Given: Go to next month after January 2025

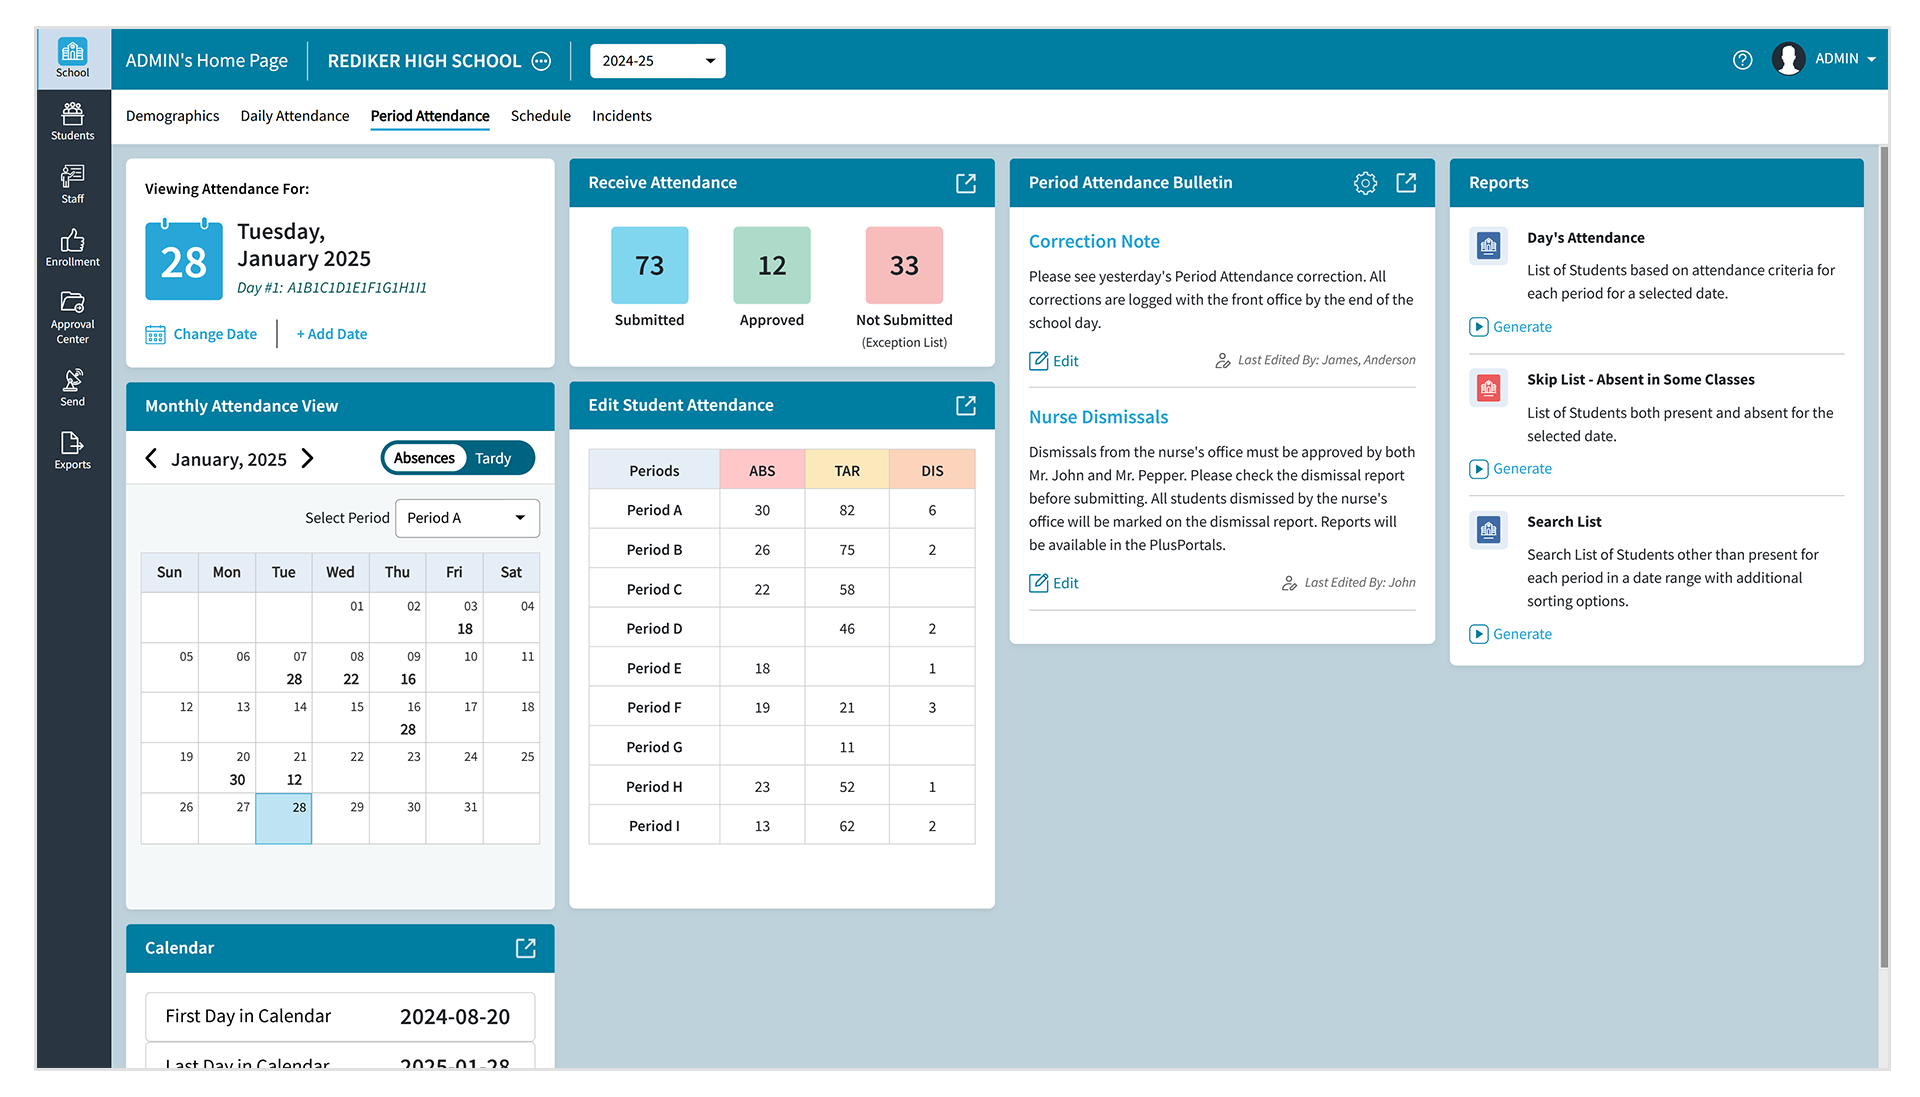Looking at the screenshot, I should (x=308, y=458).
